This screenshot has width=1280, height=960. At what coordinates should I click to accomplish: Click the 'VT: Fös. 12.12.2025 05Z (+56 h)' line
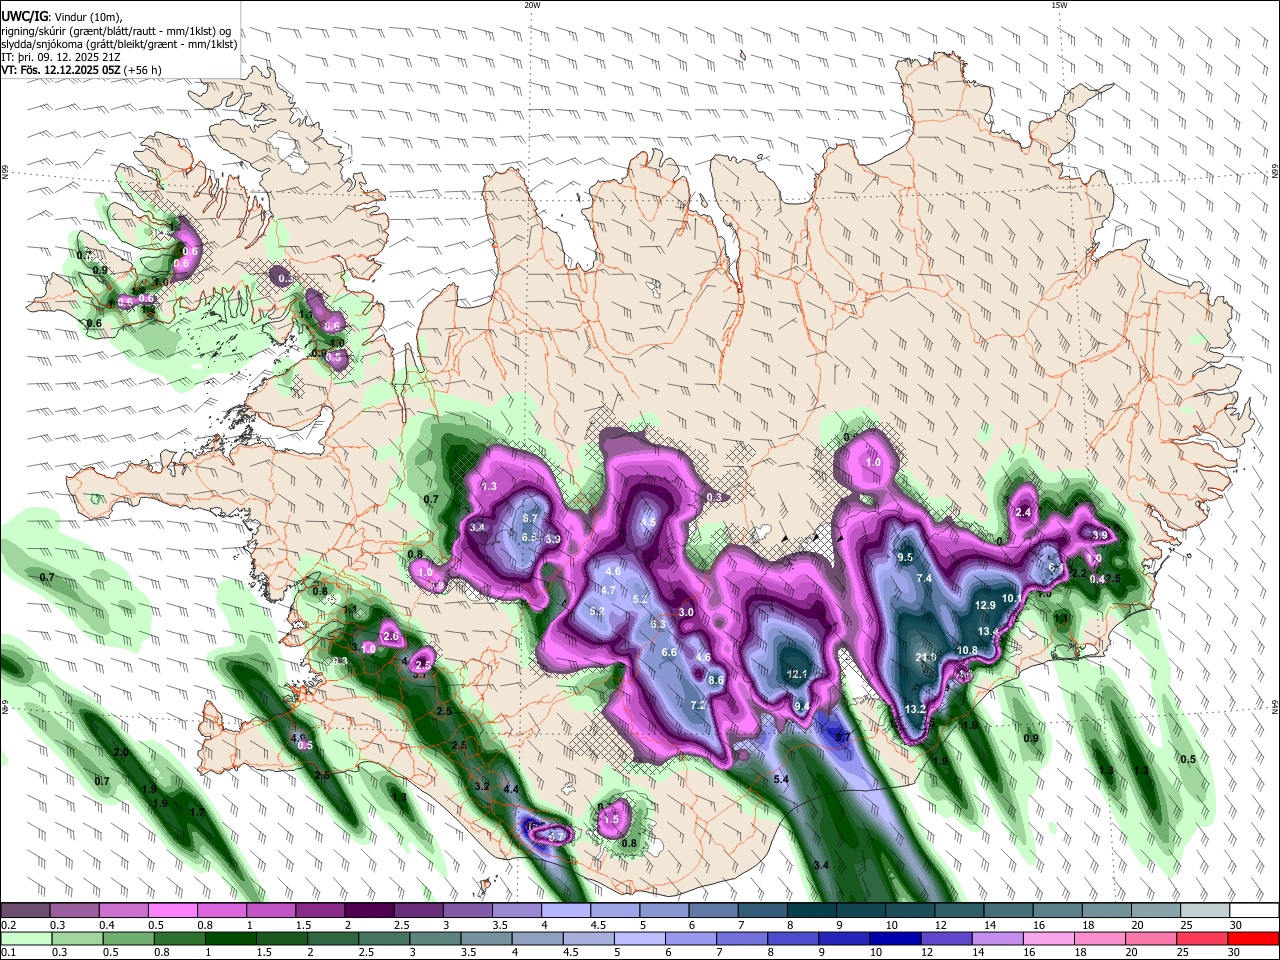pos(81,70)
